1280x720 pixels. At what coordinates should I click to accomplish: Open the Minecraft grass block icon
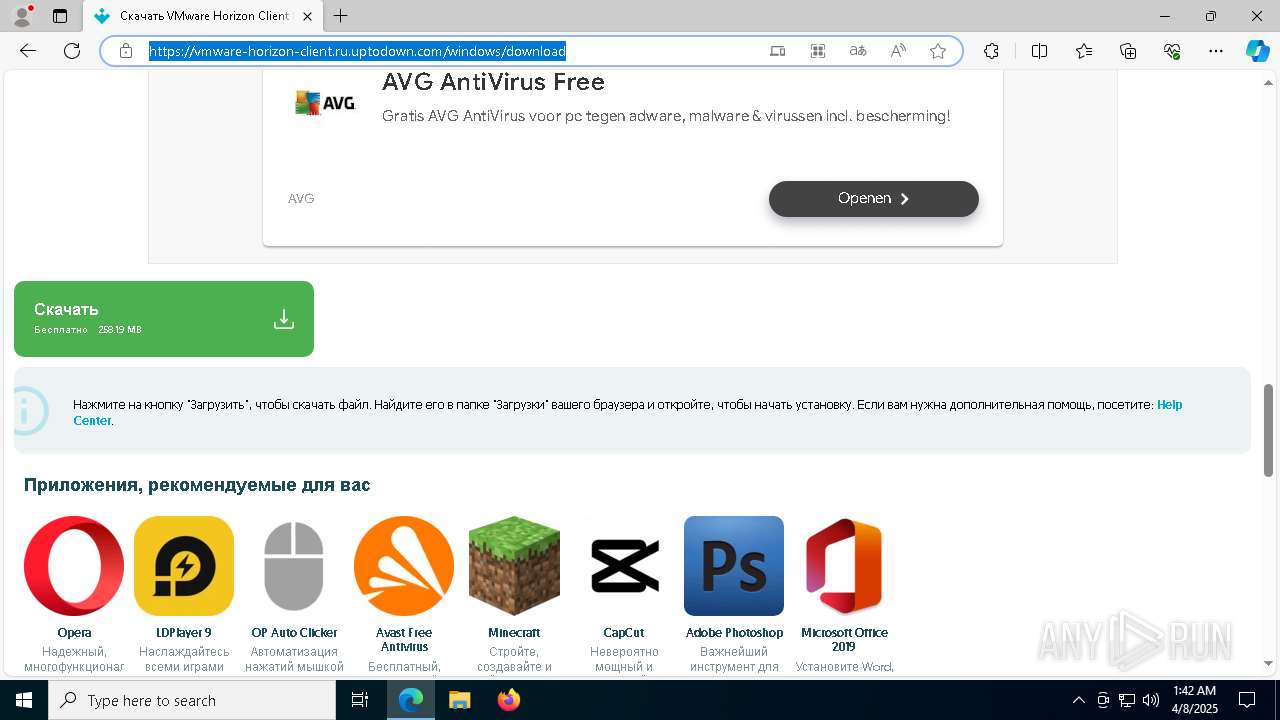pyautogui.click(x=514, y=566)
